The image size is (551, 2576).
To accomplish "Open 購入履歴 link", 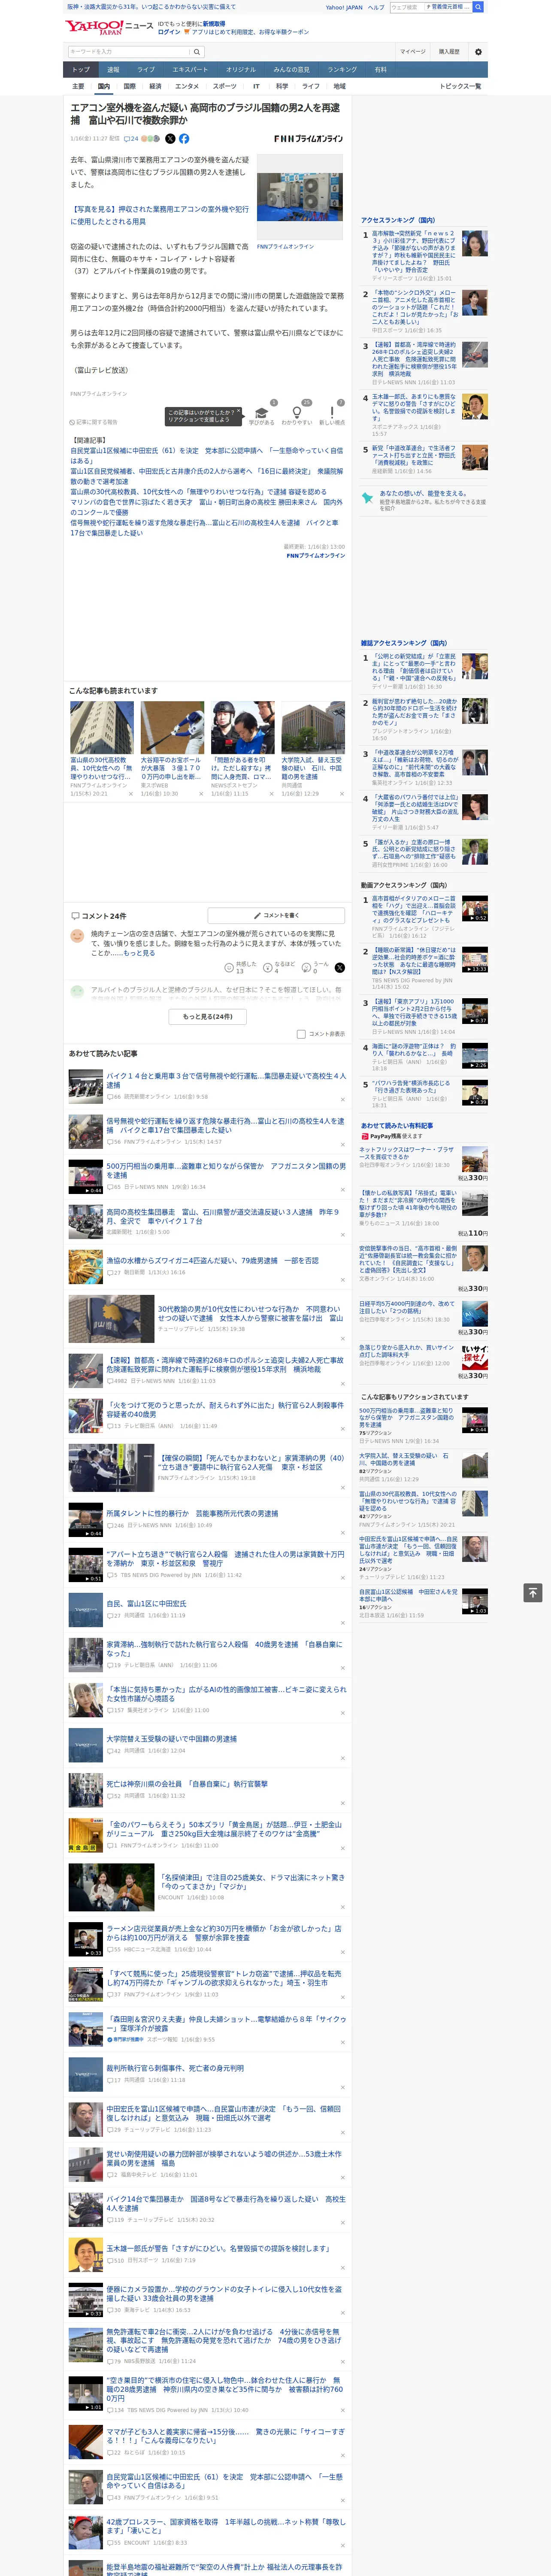I will (x=449, y=52).
